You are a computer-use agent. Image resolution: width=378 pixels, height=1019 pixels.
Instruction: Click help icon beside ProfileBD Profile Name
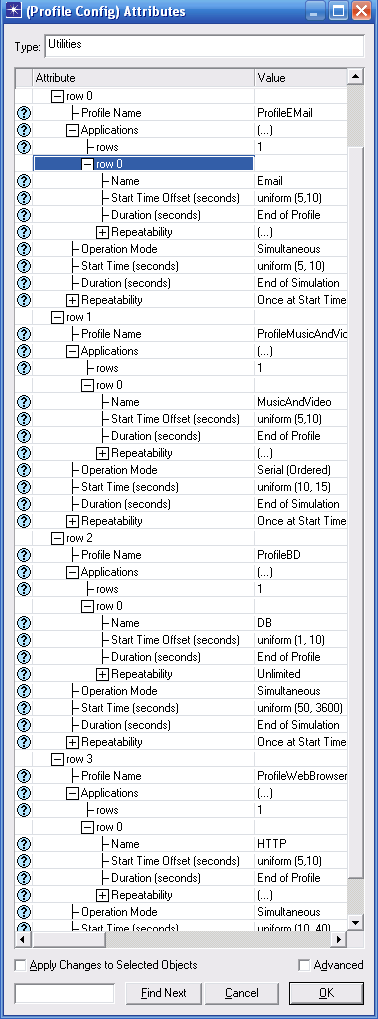(23, 555)
